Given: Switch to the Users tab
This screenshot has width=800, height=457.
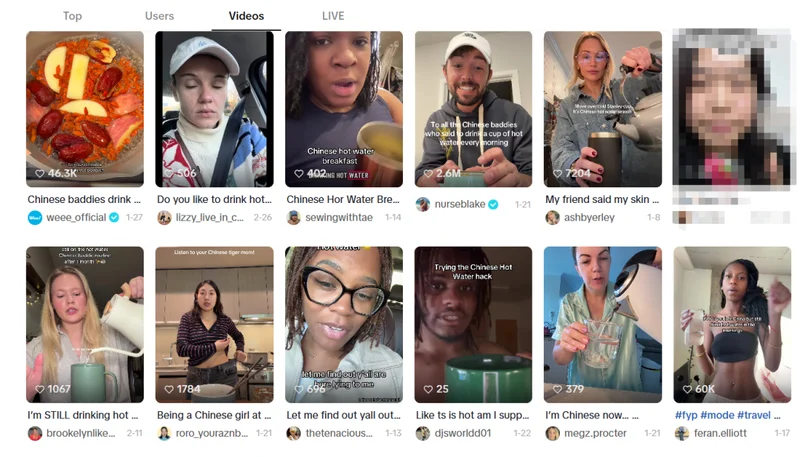Looking at the screenshot, I should (x=159, y=16).
